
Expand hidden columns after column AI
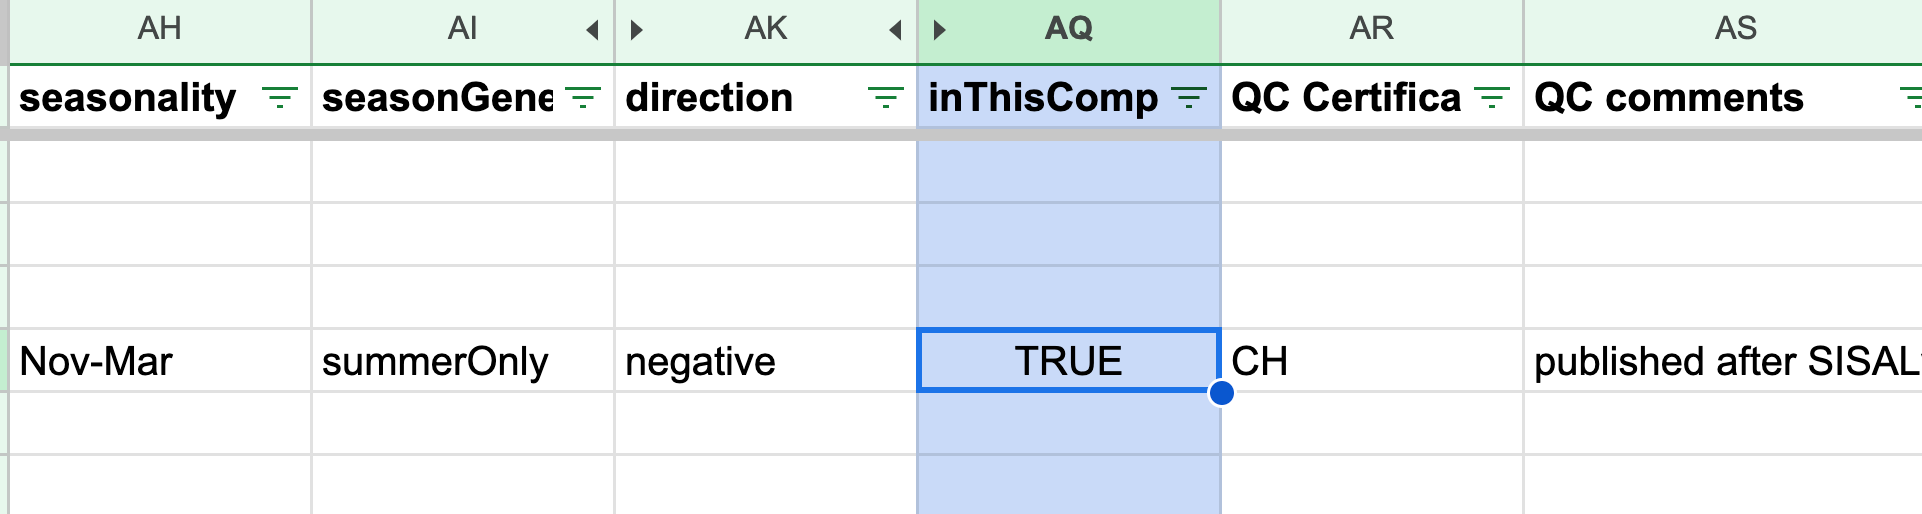(593, 30)
